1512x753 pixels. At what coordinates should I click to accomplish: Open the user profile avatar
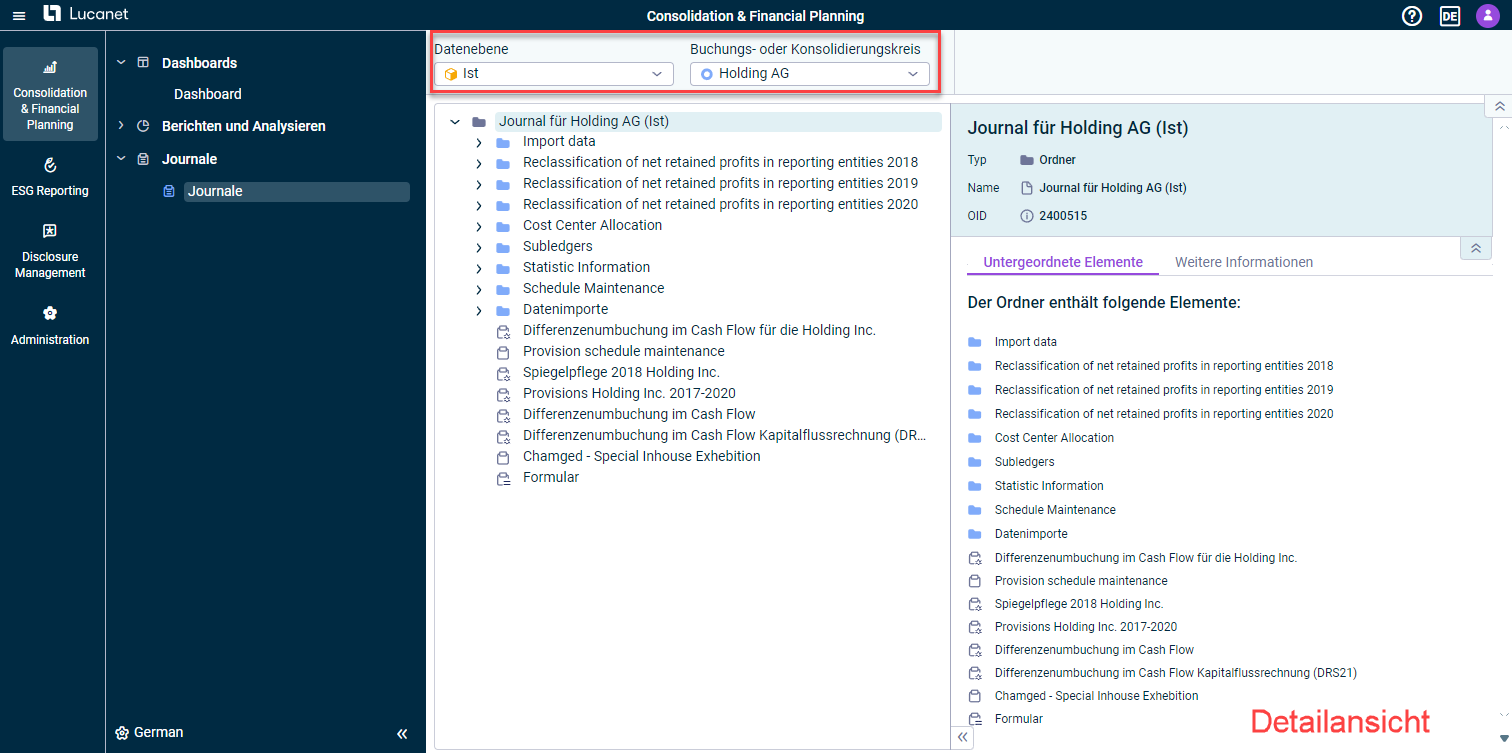pos(1487,16)
